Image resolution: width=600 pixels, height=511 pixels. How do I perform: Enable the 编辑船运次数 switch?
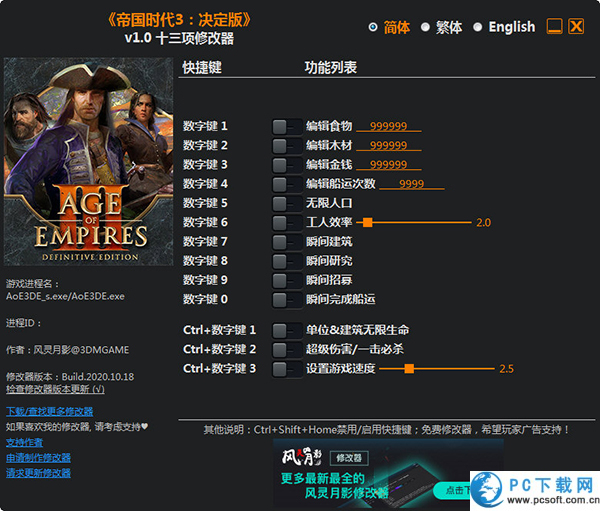pyautogui.click(x=287, y=184)
